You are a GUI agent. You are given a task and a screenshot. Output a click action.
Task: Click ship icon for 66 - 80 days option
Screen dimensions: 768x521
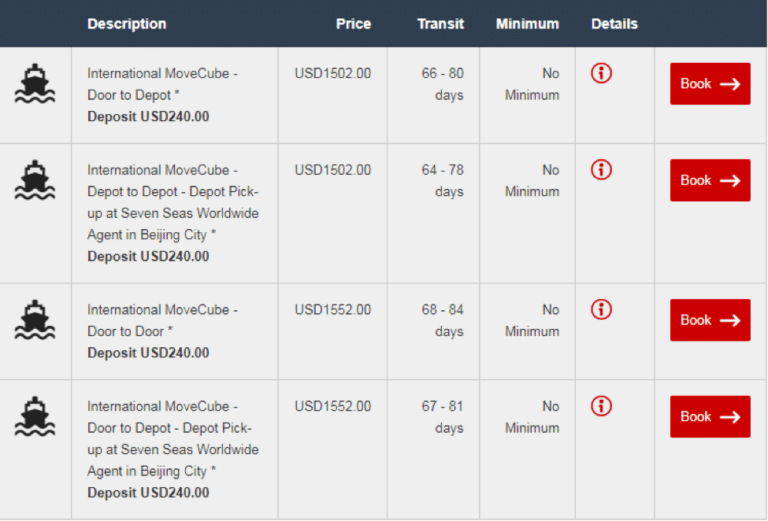(35, 84)
